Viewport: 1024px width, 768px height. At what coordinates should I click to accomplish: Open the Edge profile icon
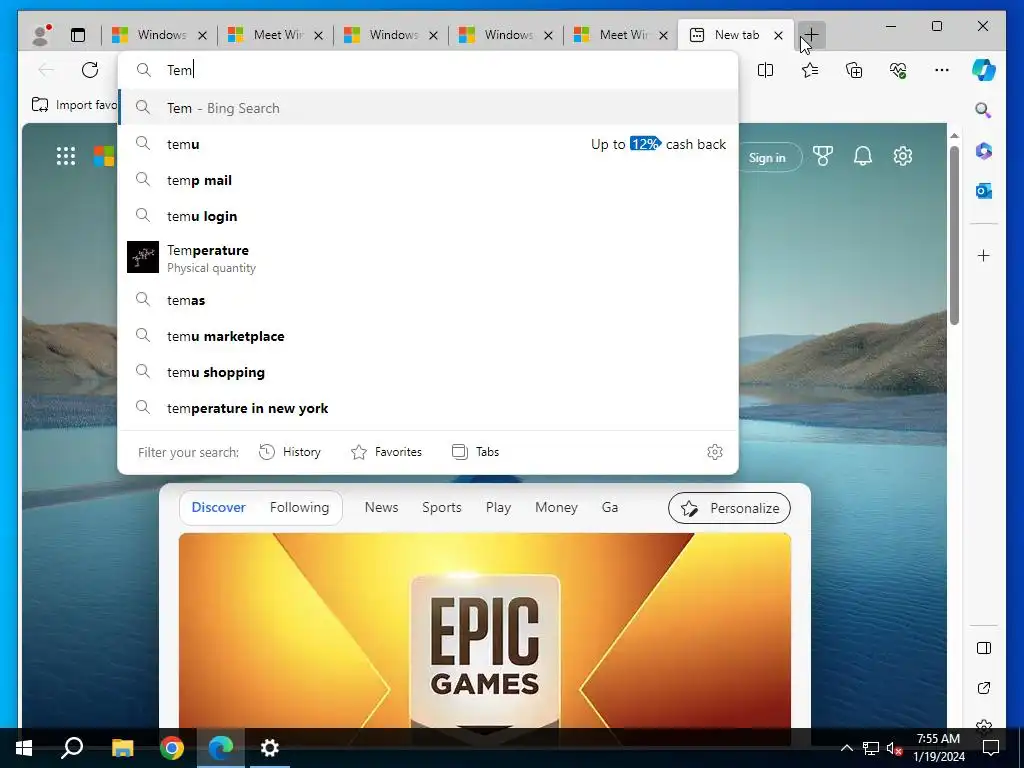pos(42,35)
